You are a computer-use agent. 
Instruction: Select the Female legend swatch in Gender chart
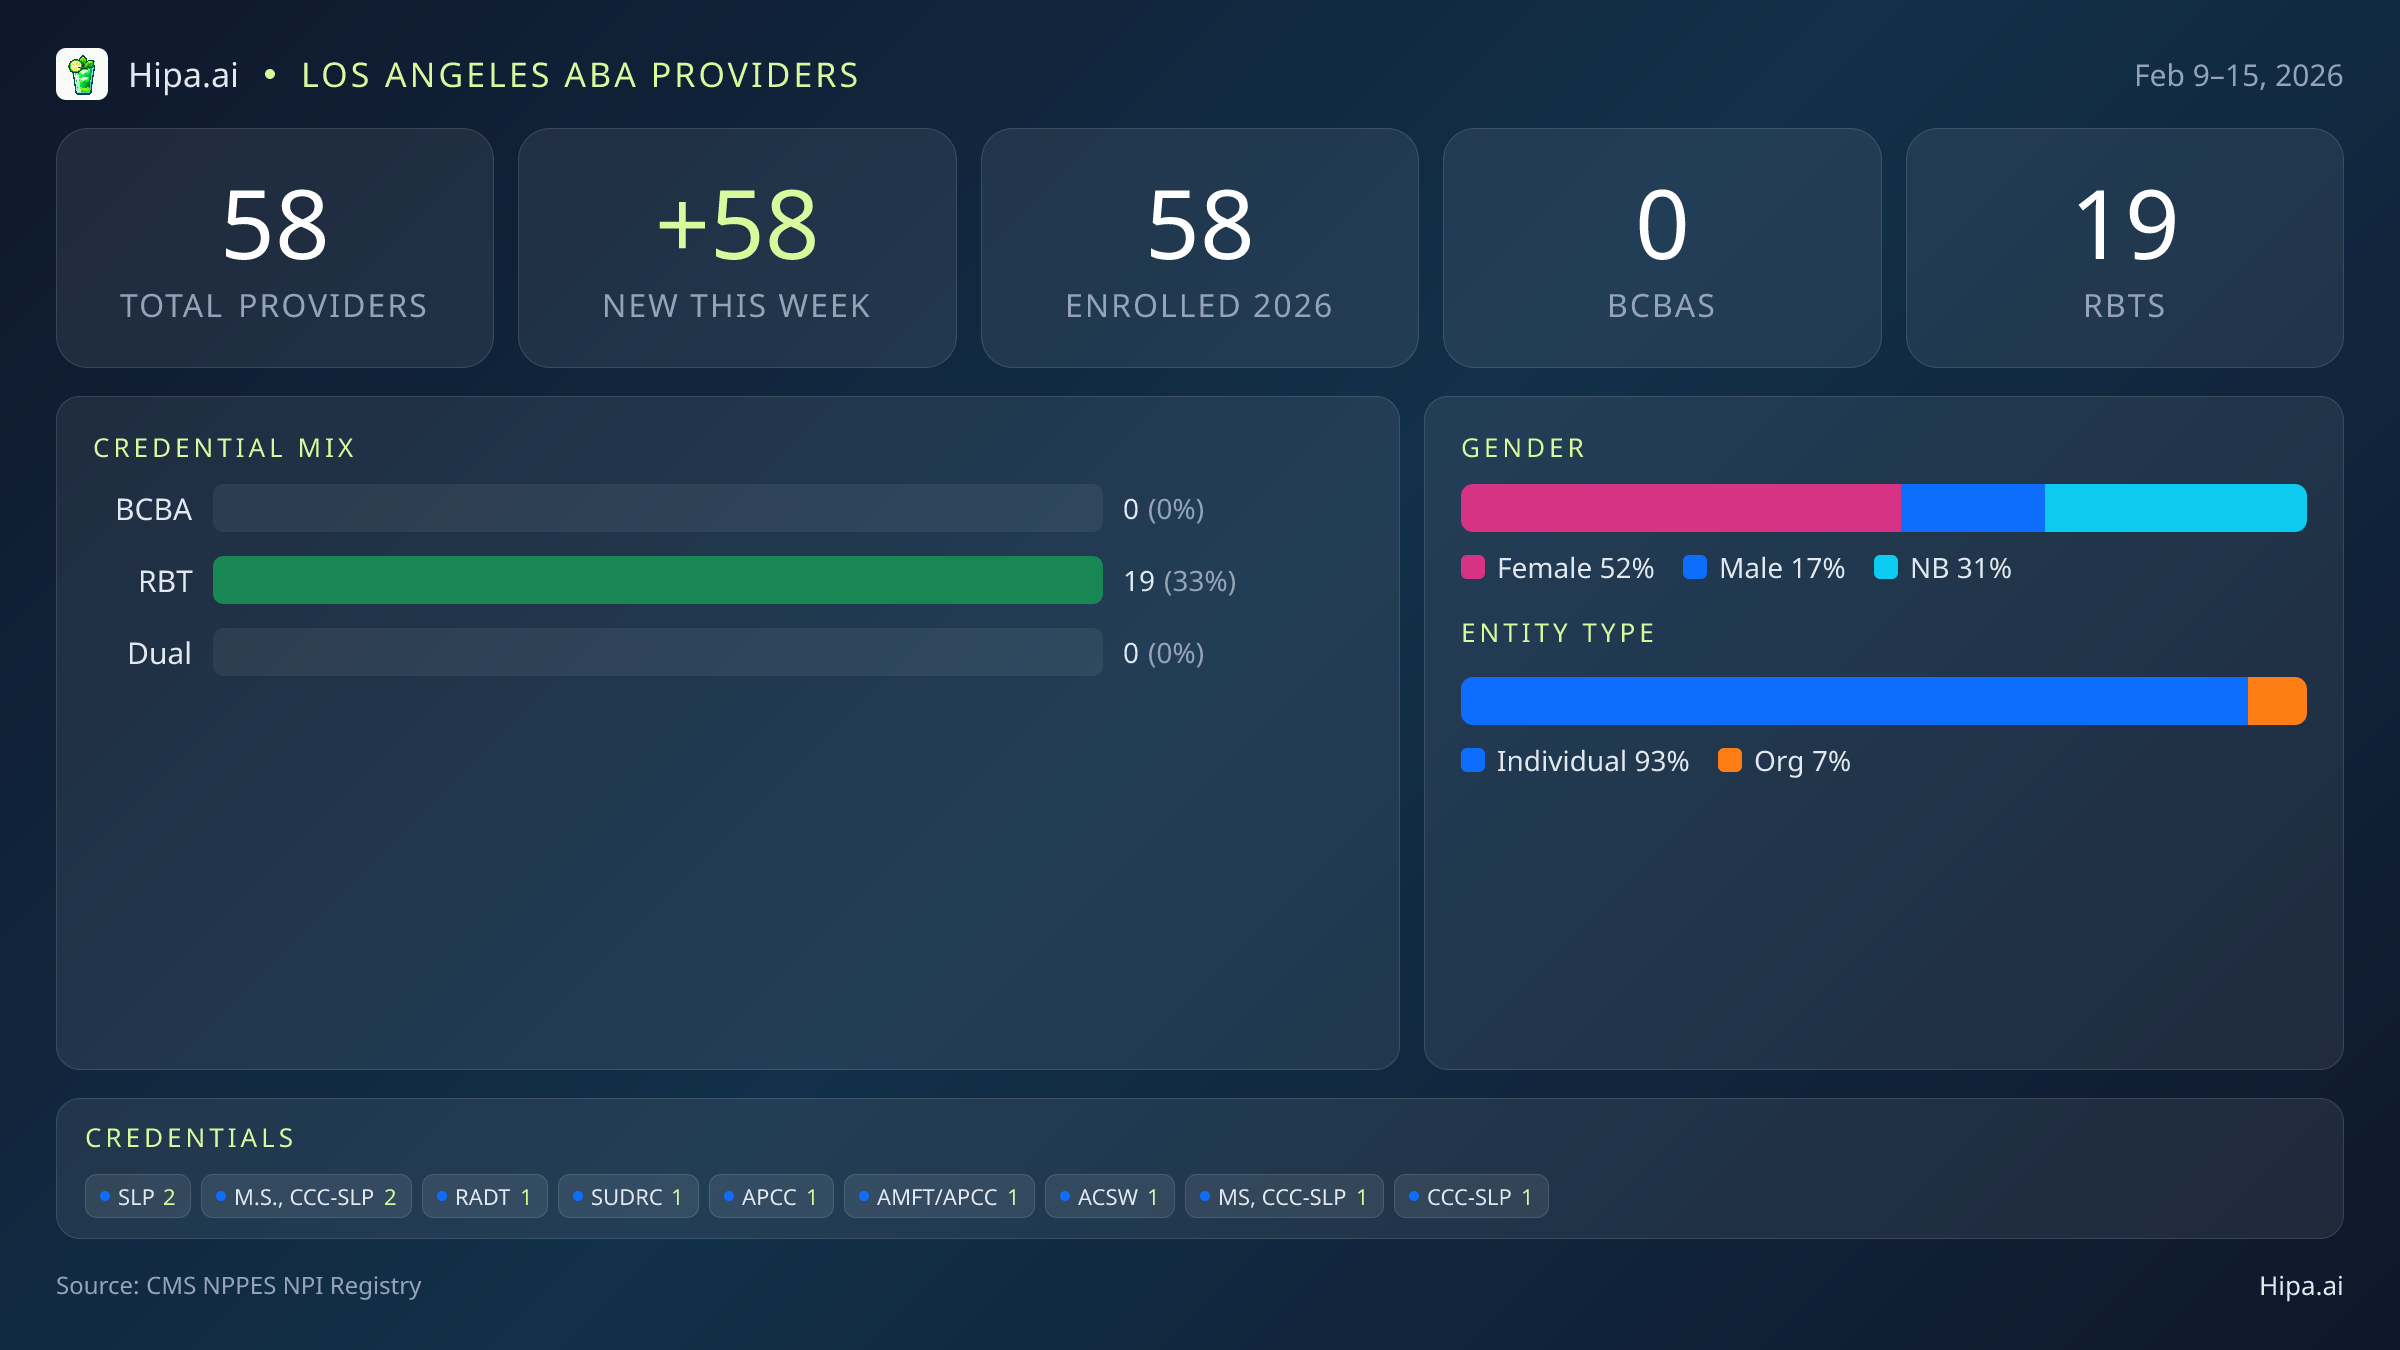point(1473,568)
